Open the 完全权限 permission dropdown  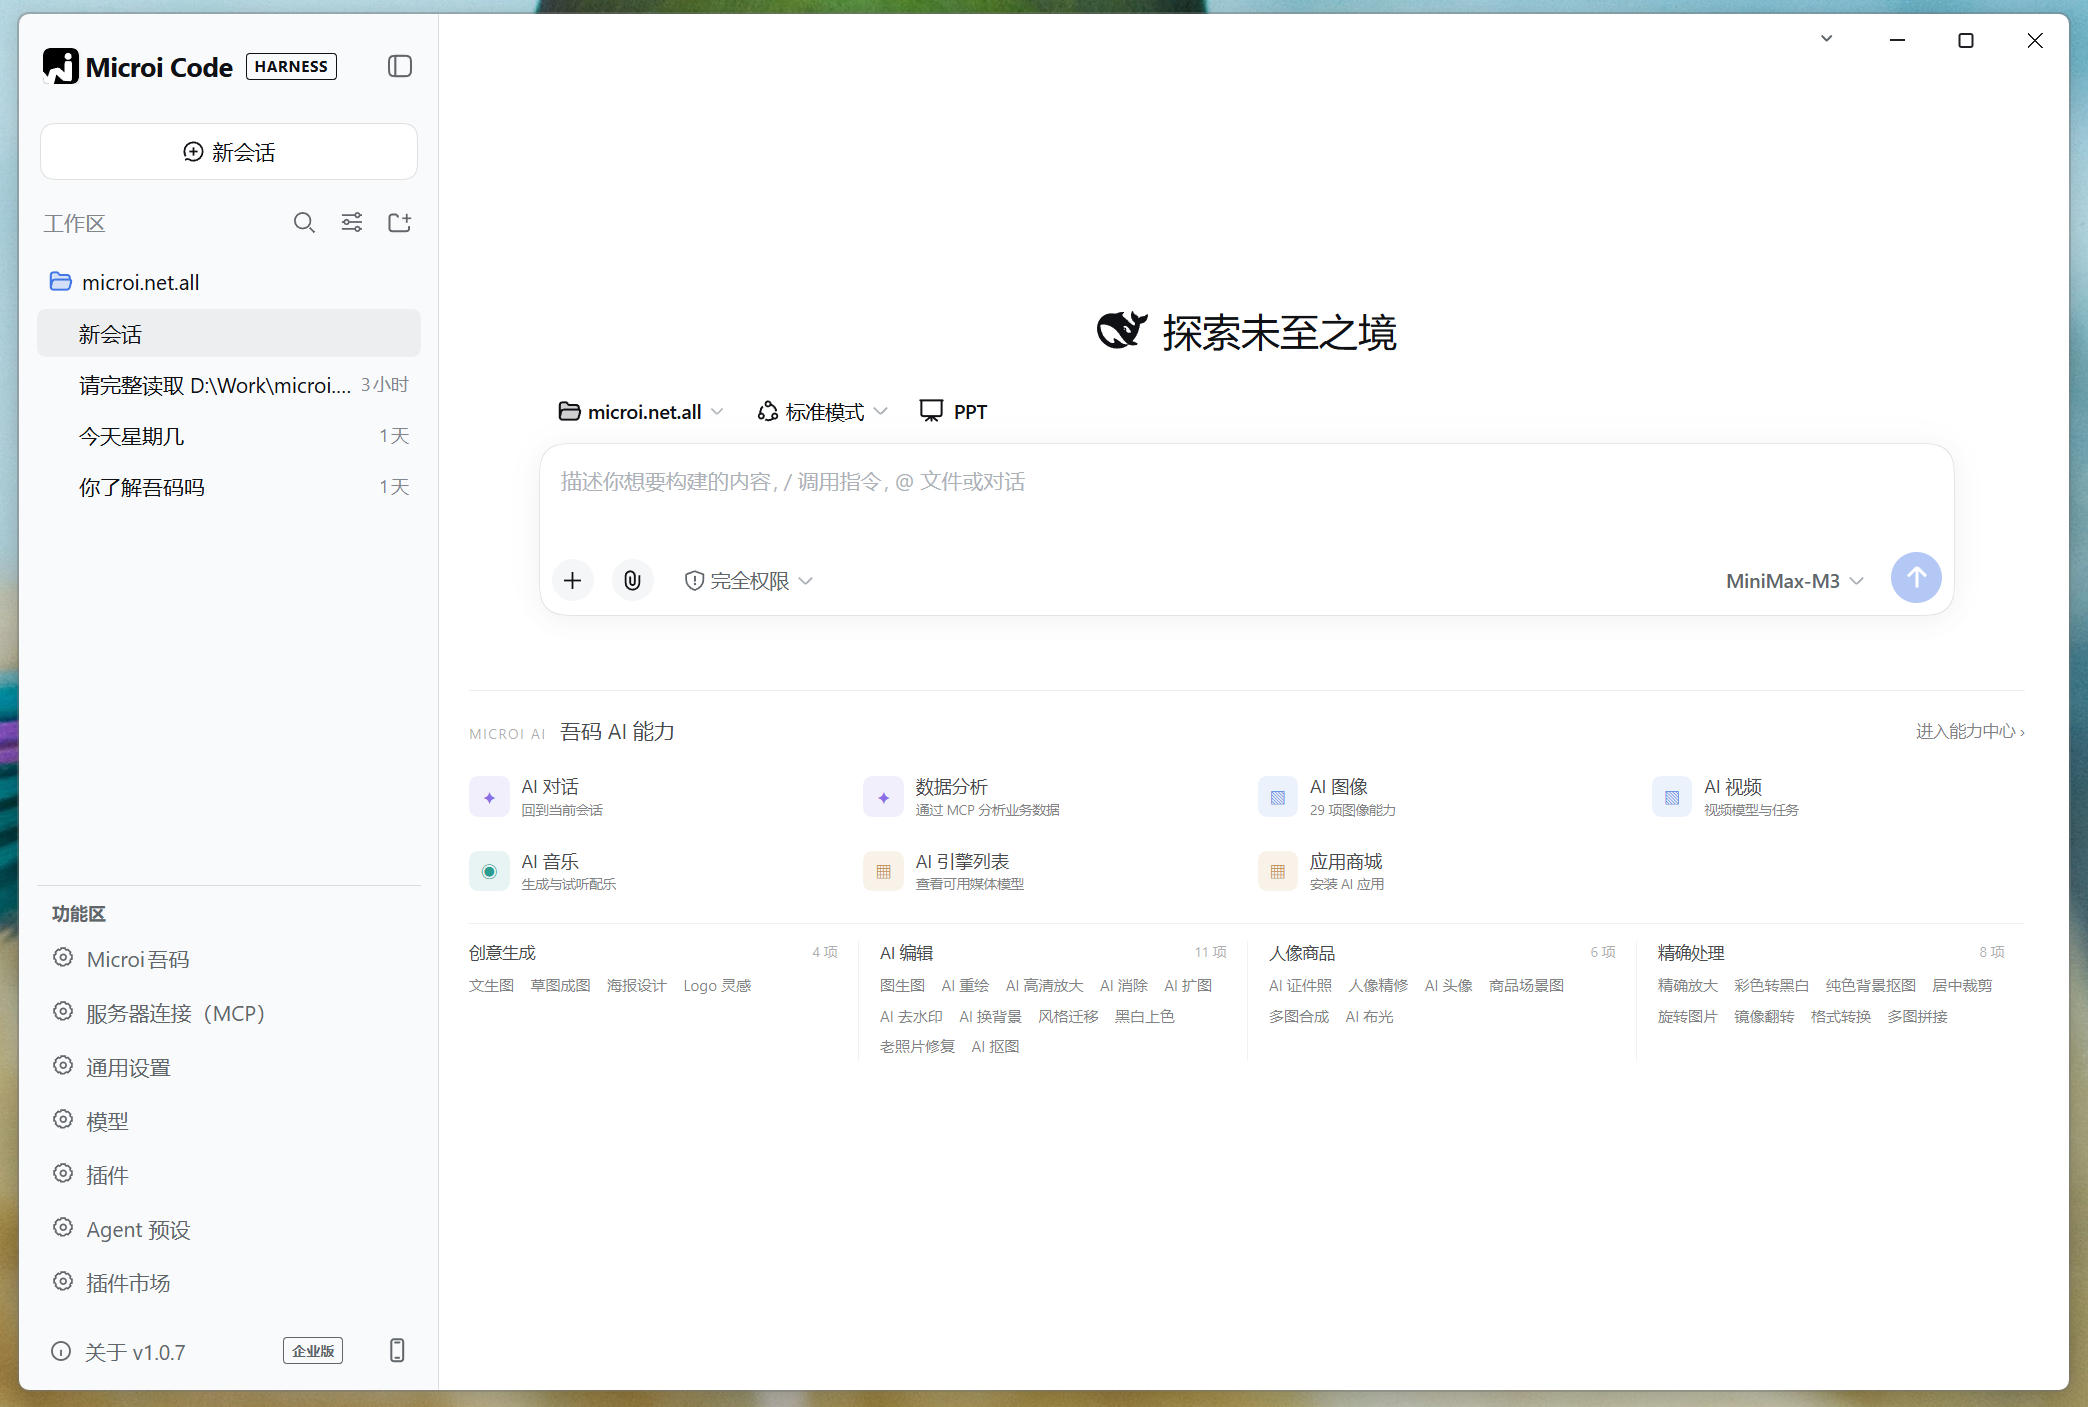[749, 580]
